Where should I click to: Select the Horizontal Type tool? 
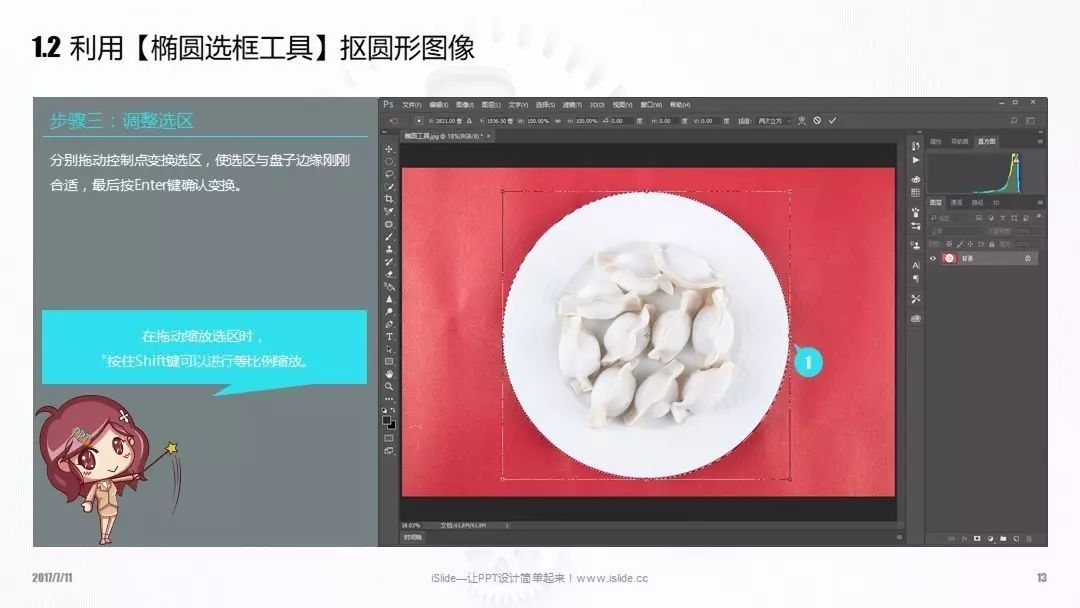tap(389, 337)
